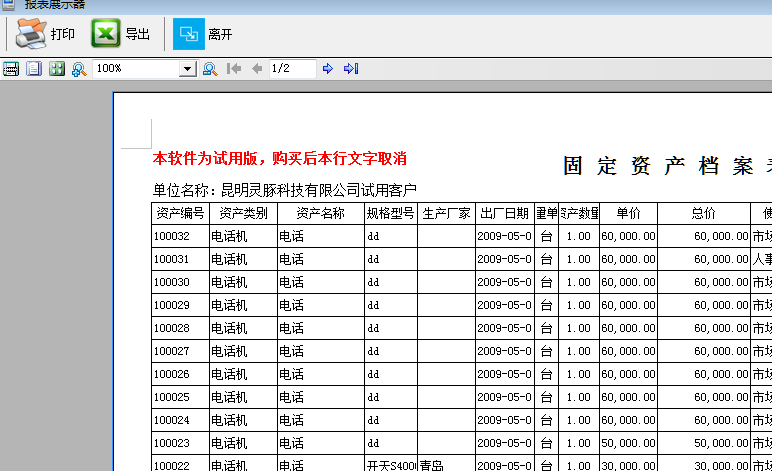The width and height of the screenshot is (772, 471).
Task: Export report via green Excel icon
Action: coord(106,33)
